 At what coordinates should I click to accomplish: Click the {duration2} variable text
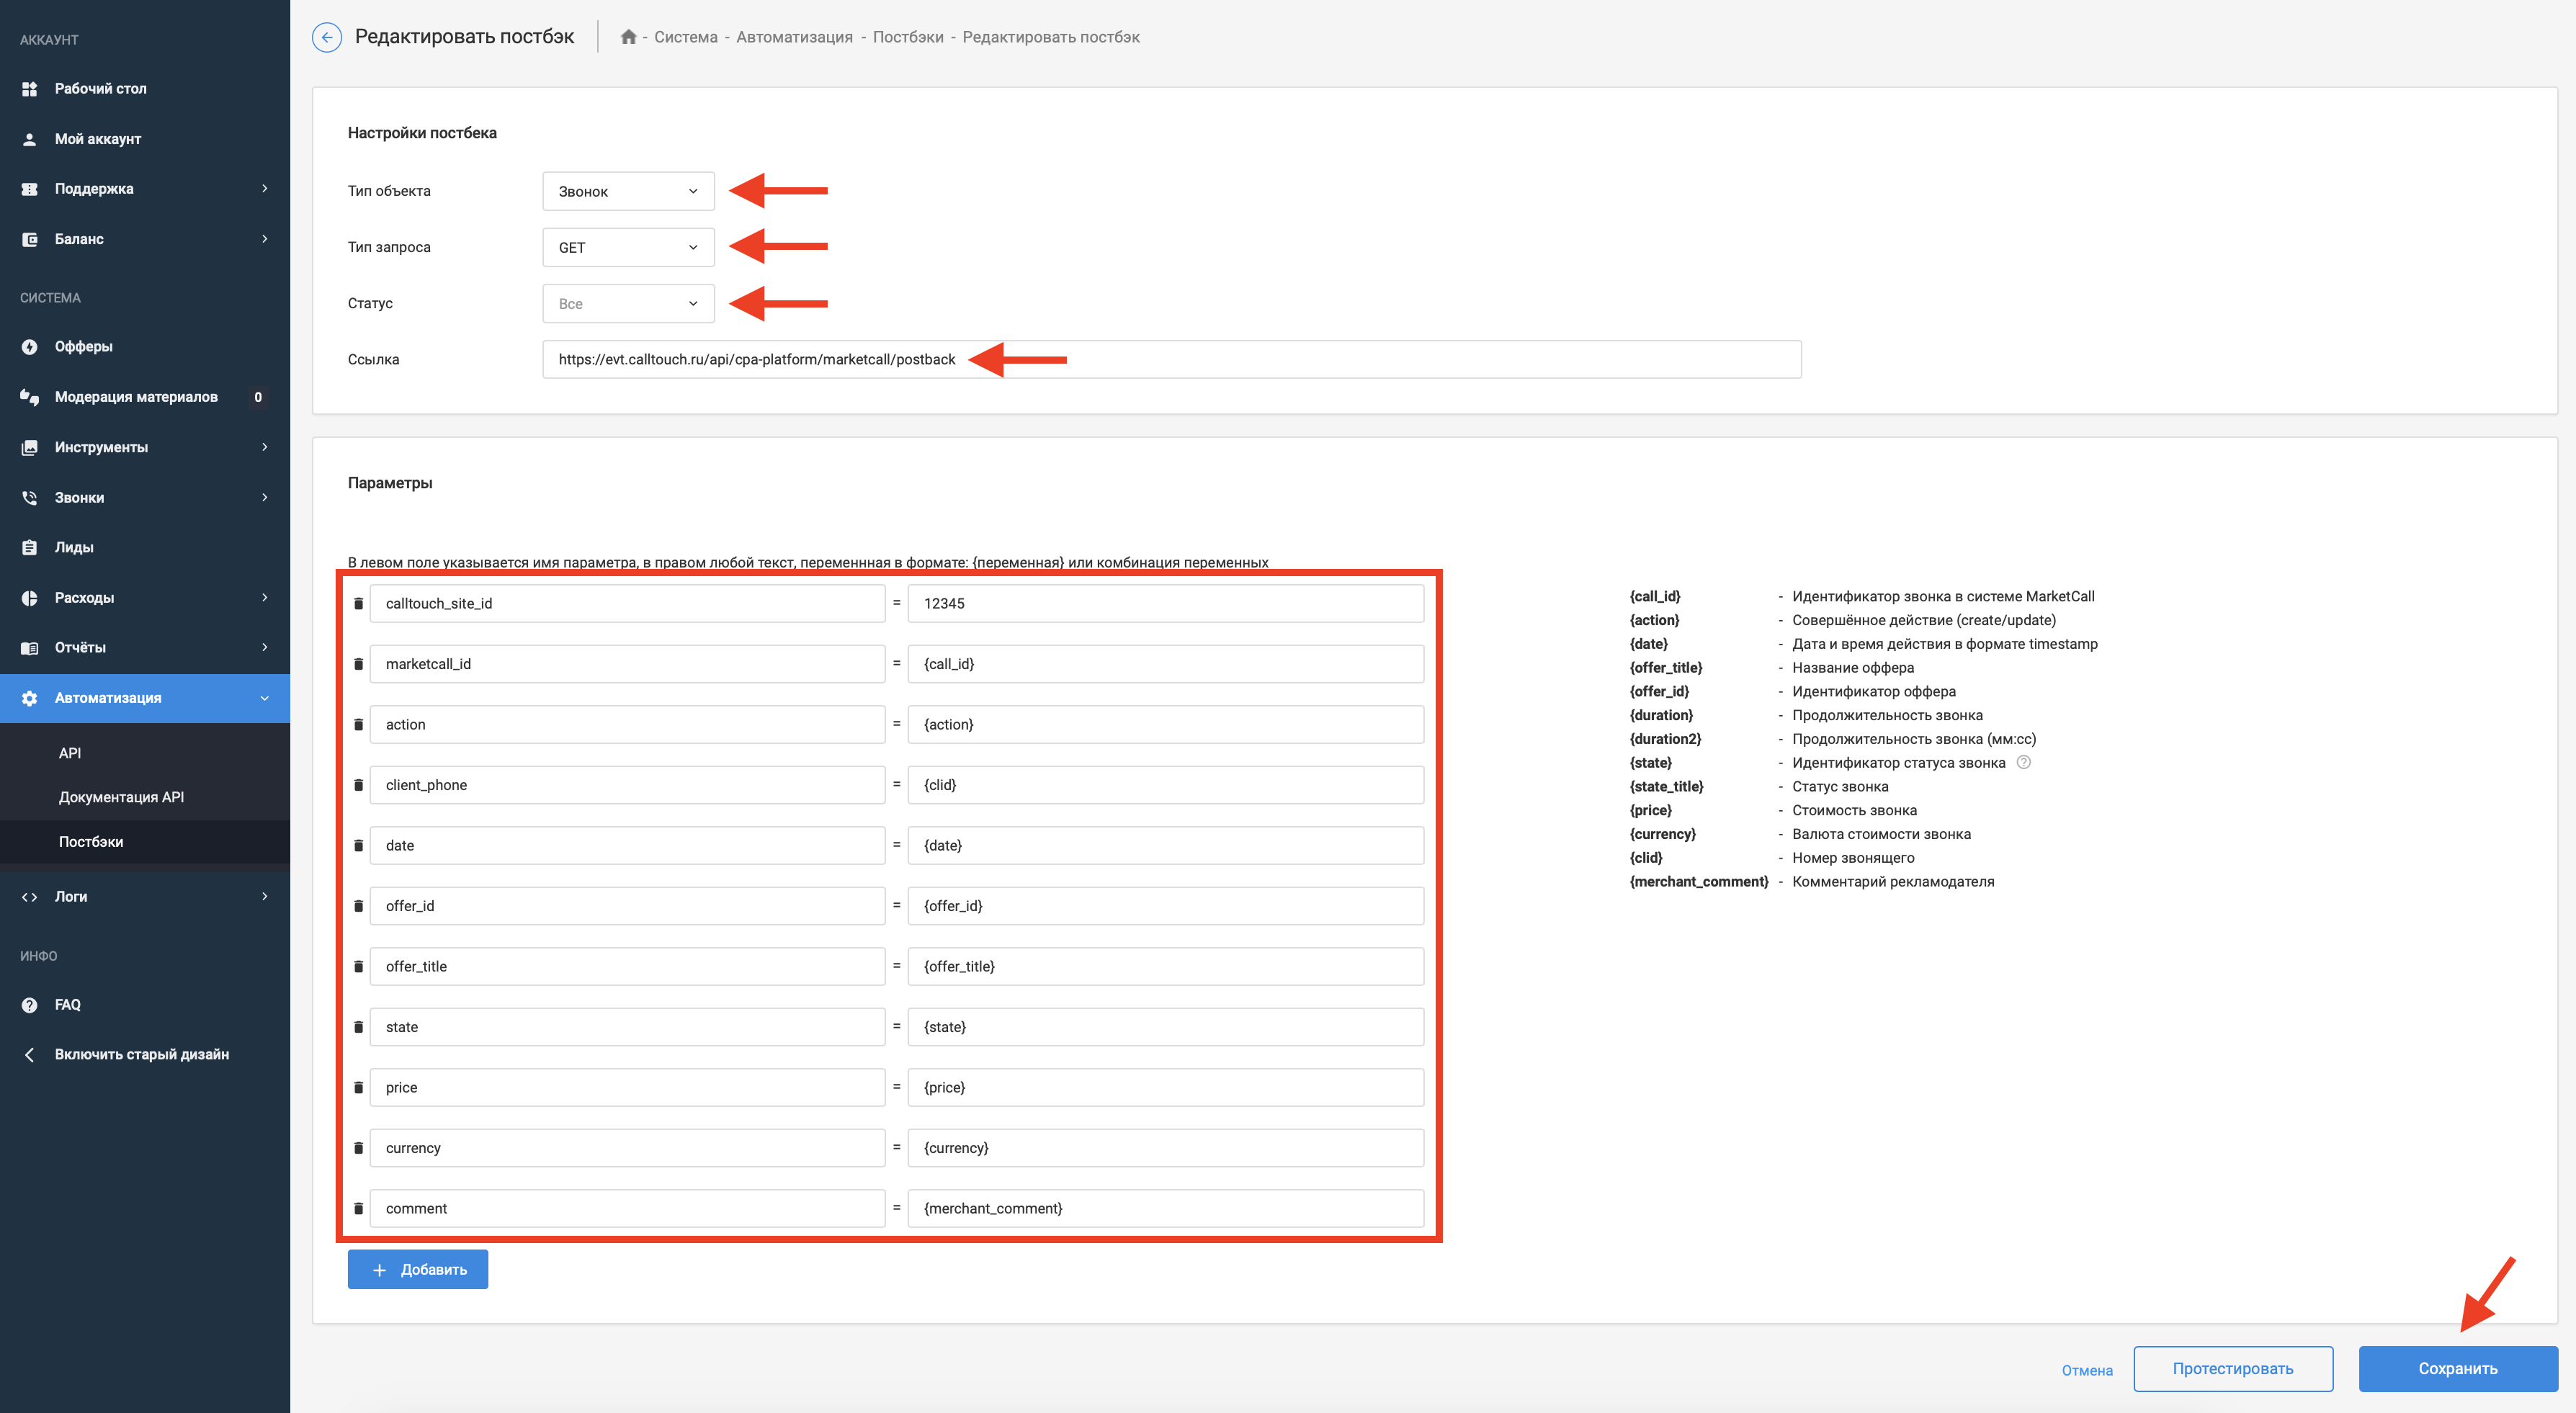pos(1665,739)
